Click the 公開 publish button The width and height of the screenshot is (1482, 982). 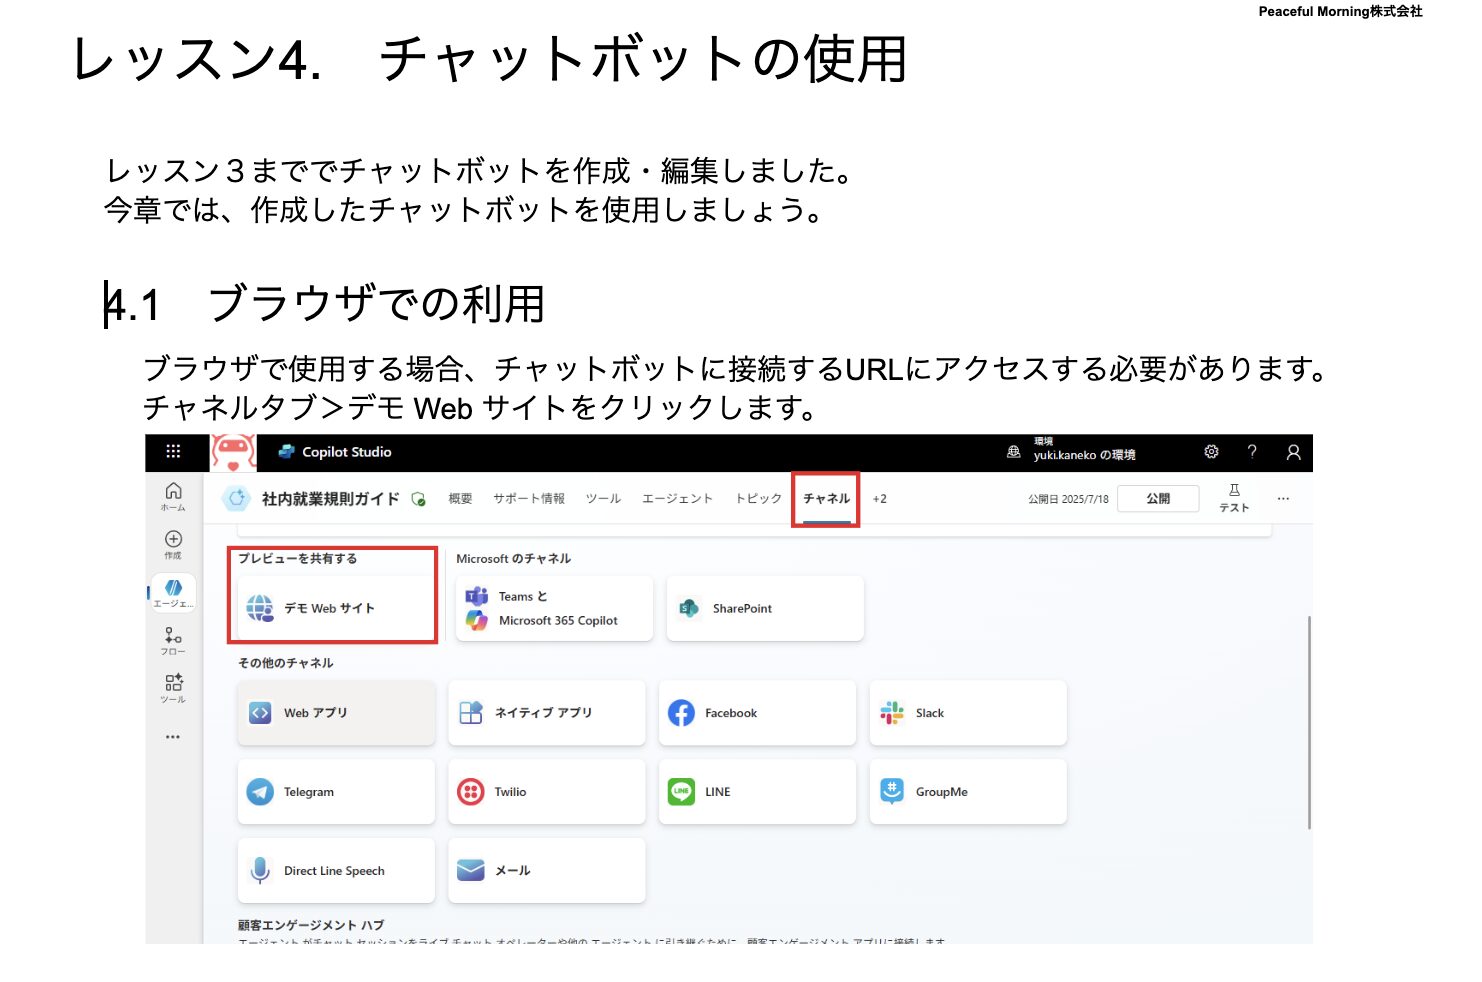click(1157, 498)
